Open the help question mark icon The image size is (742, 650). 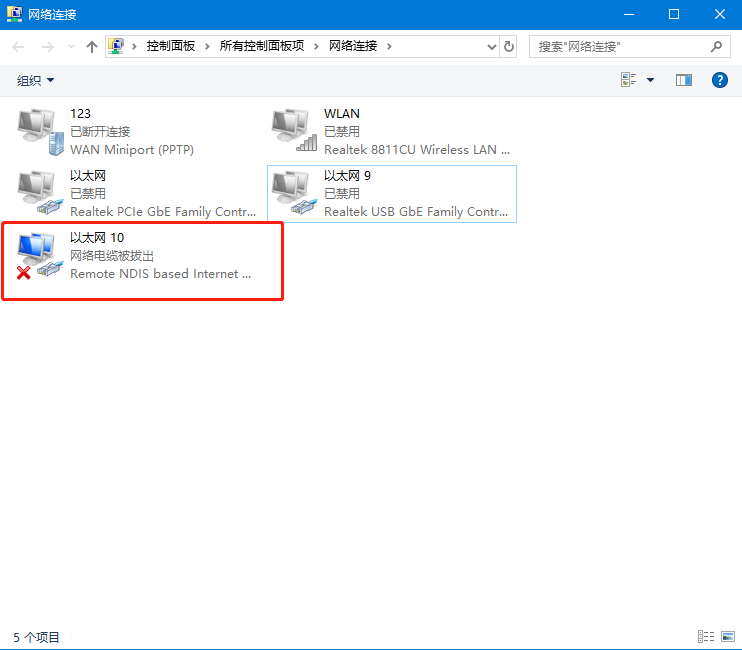pos(719,80)
